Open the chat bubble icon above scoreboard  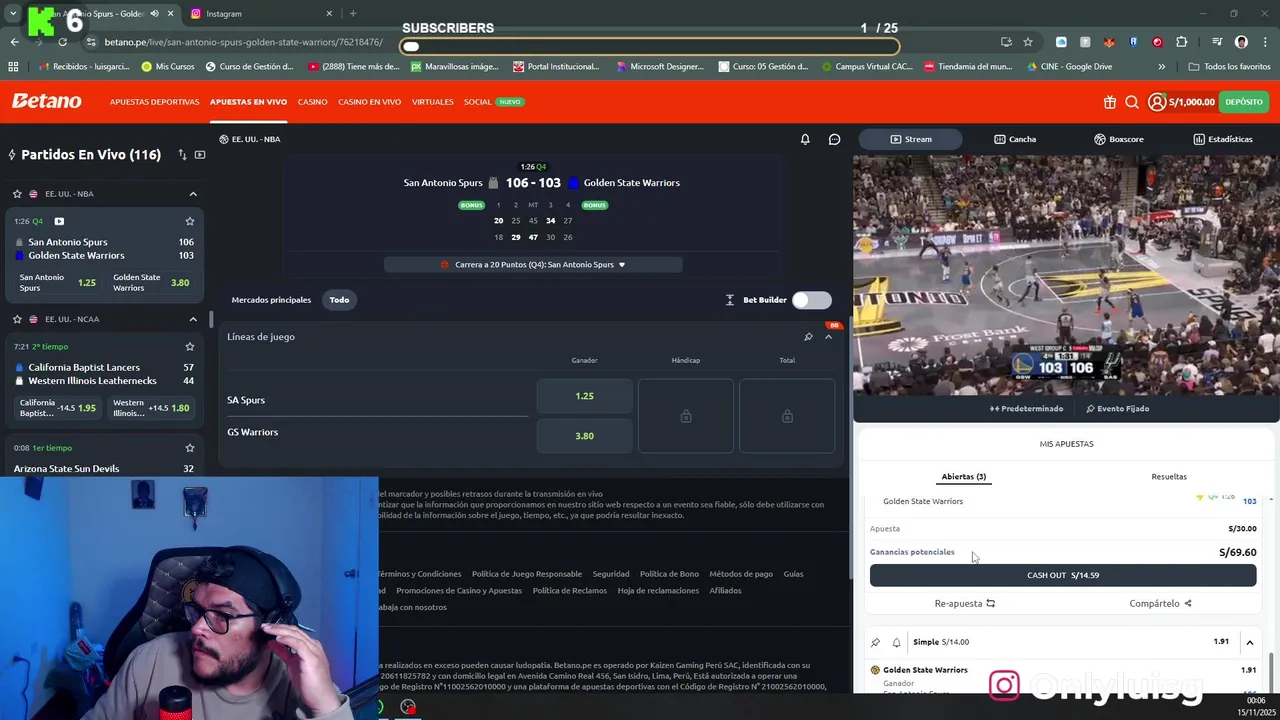835,139
